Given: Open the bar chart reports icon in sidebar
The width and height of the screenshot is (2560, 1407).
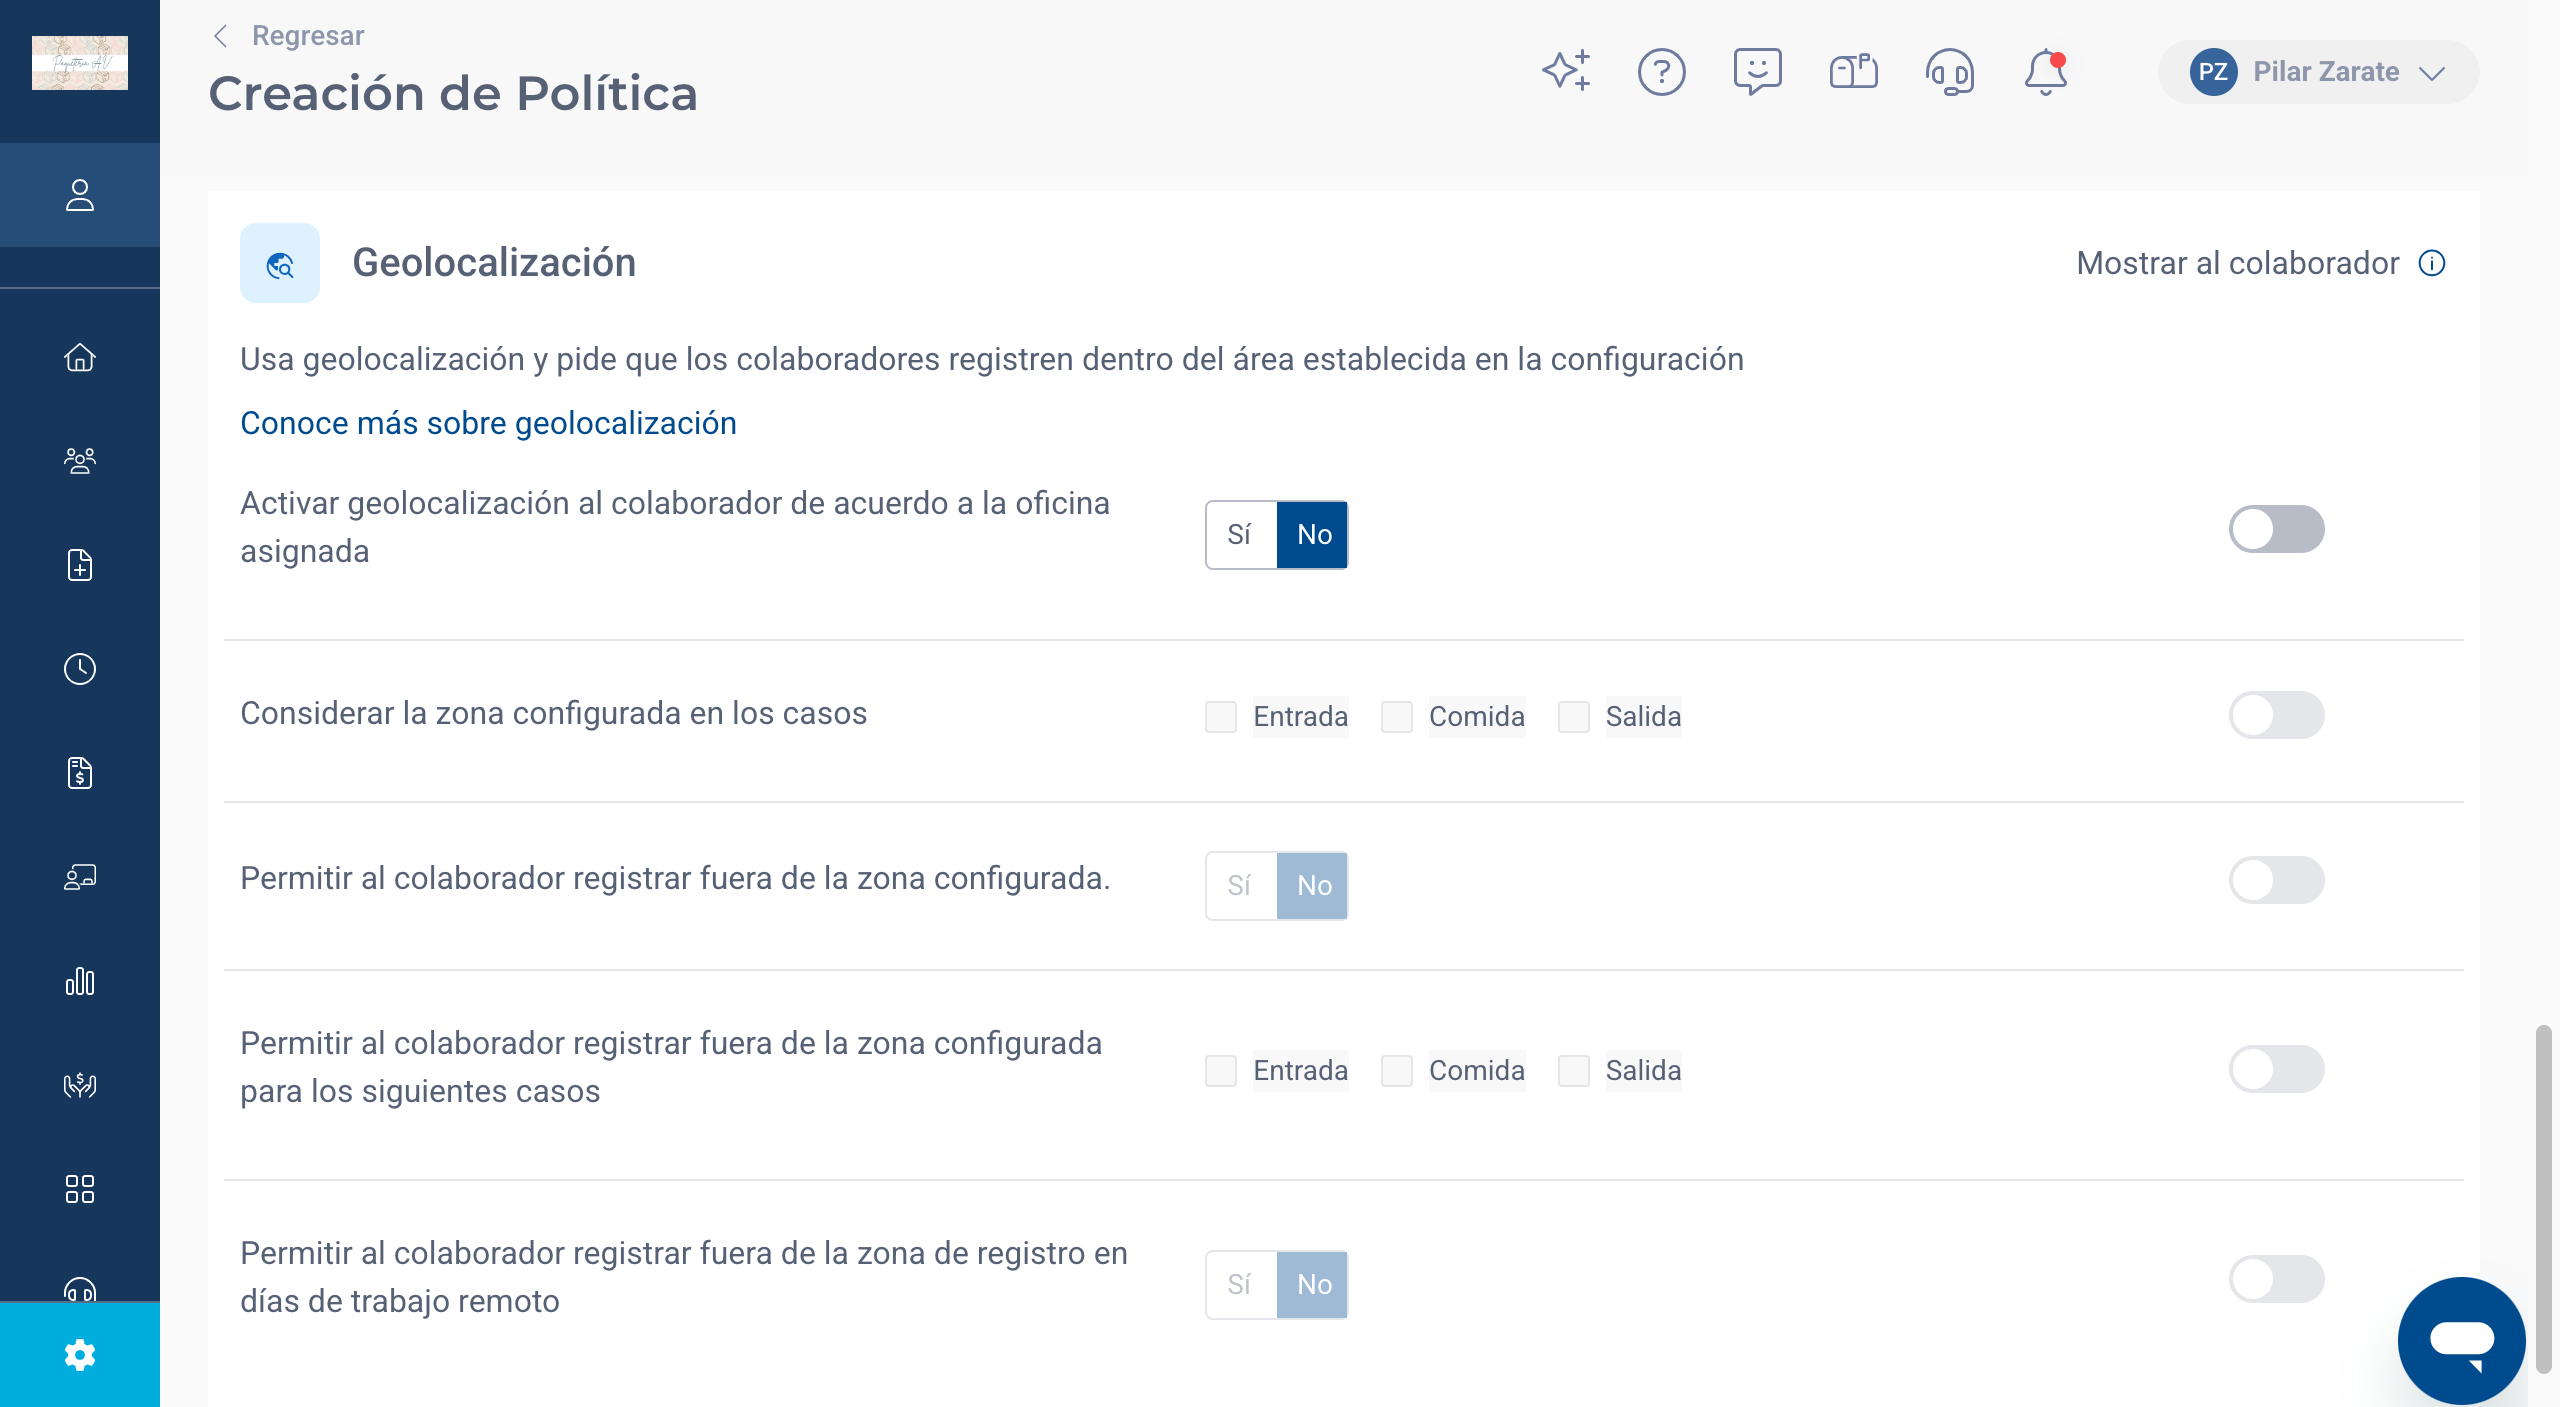Looking at the screenshot, I should 80,981.
